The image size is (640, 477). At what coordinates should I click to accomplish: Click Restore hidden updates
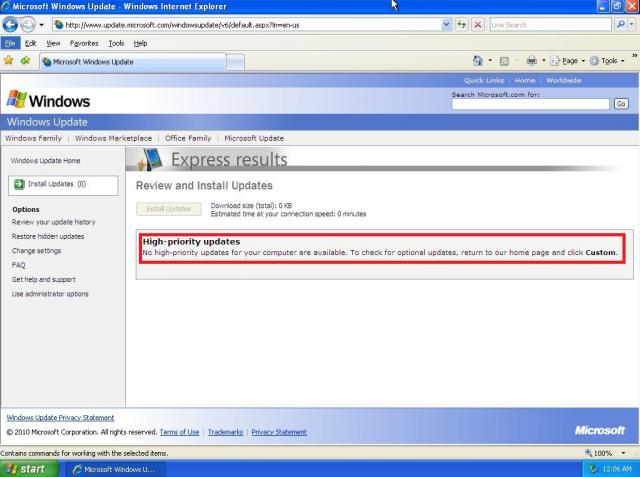(x=48, y=237)
